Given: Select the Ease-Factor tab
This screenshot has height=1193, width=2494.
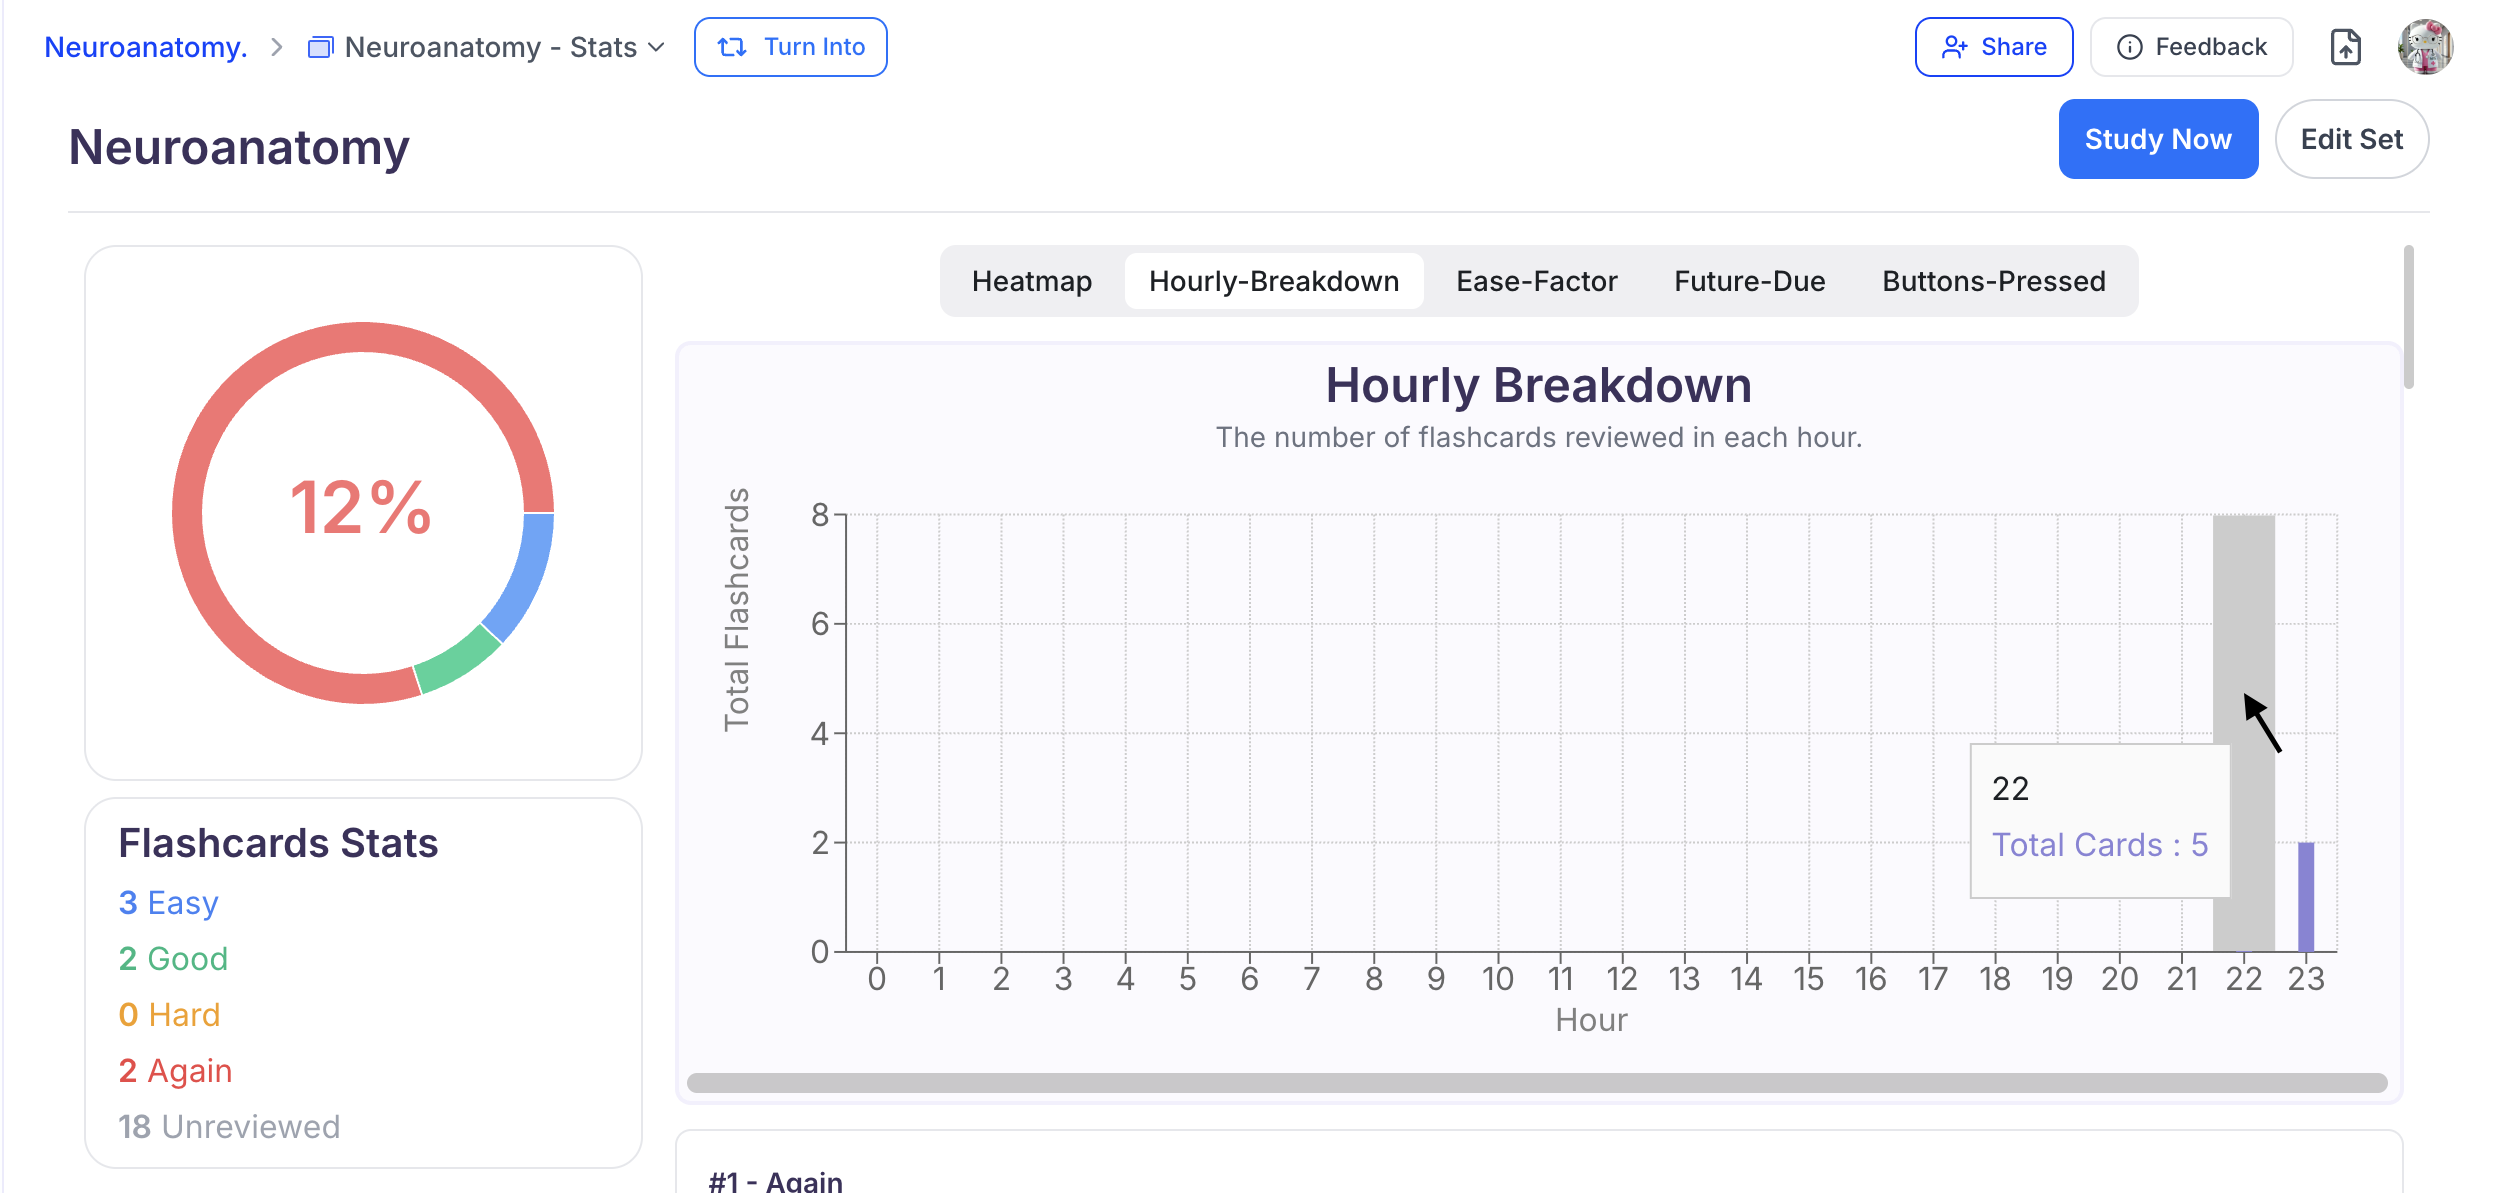Looking at the screenshot, I should (1536, 281).
